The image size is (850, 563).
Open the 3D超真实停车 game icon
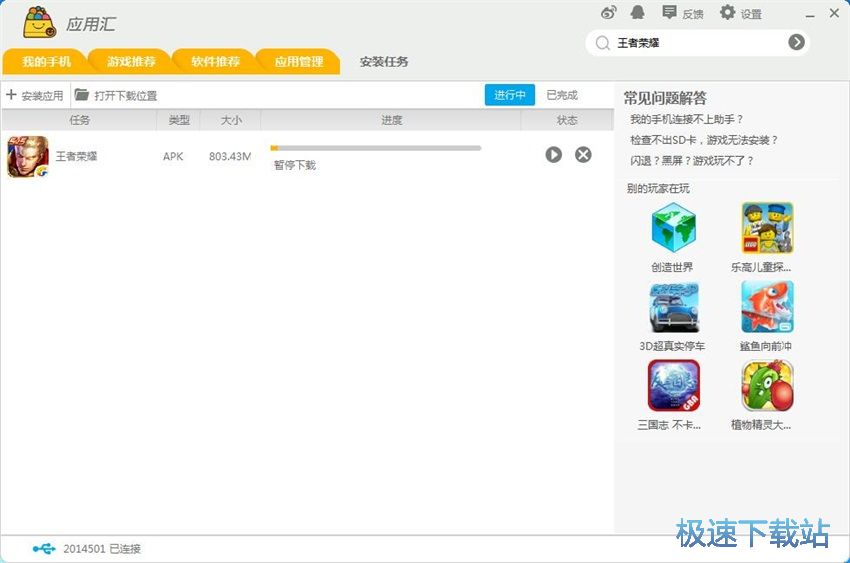point(674,307)
